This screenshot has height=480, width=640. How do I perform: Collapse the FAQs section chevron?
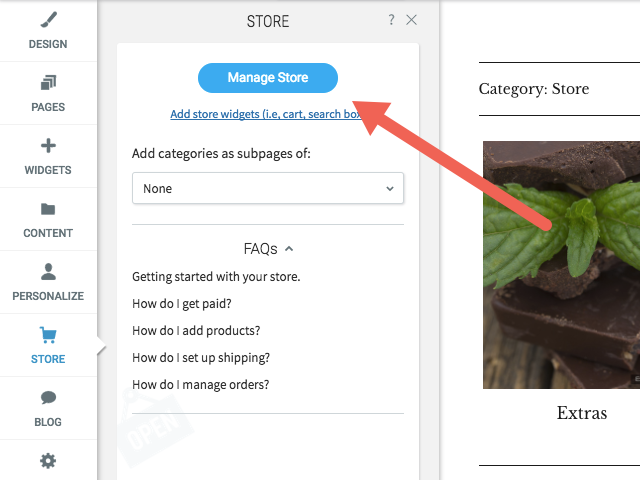(289, 249)
